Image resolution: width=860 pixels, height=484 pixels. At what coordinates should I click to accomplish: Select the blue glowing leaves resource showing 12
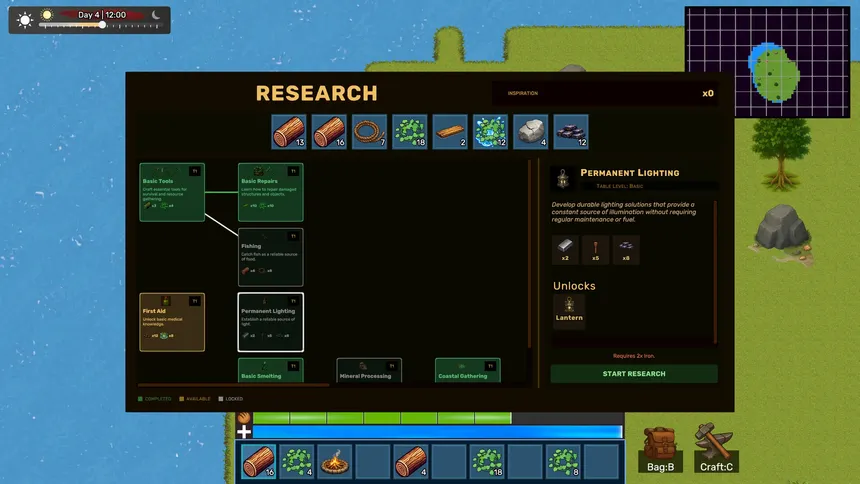tap(490, 132)
